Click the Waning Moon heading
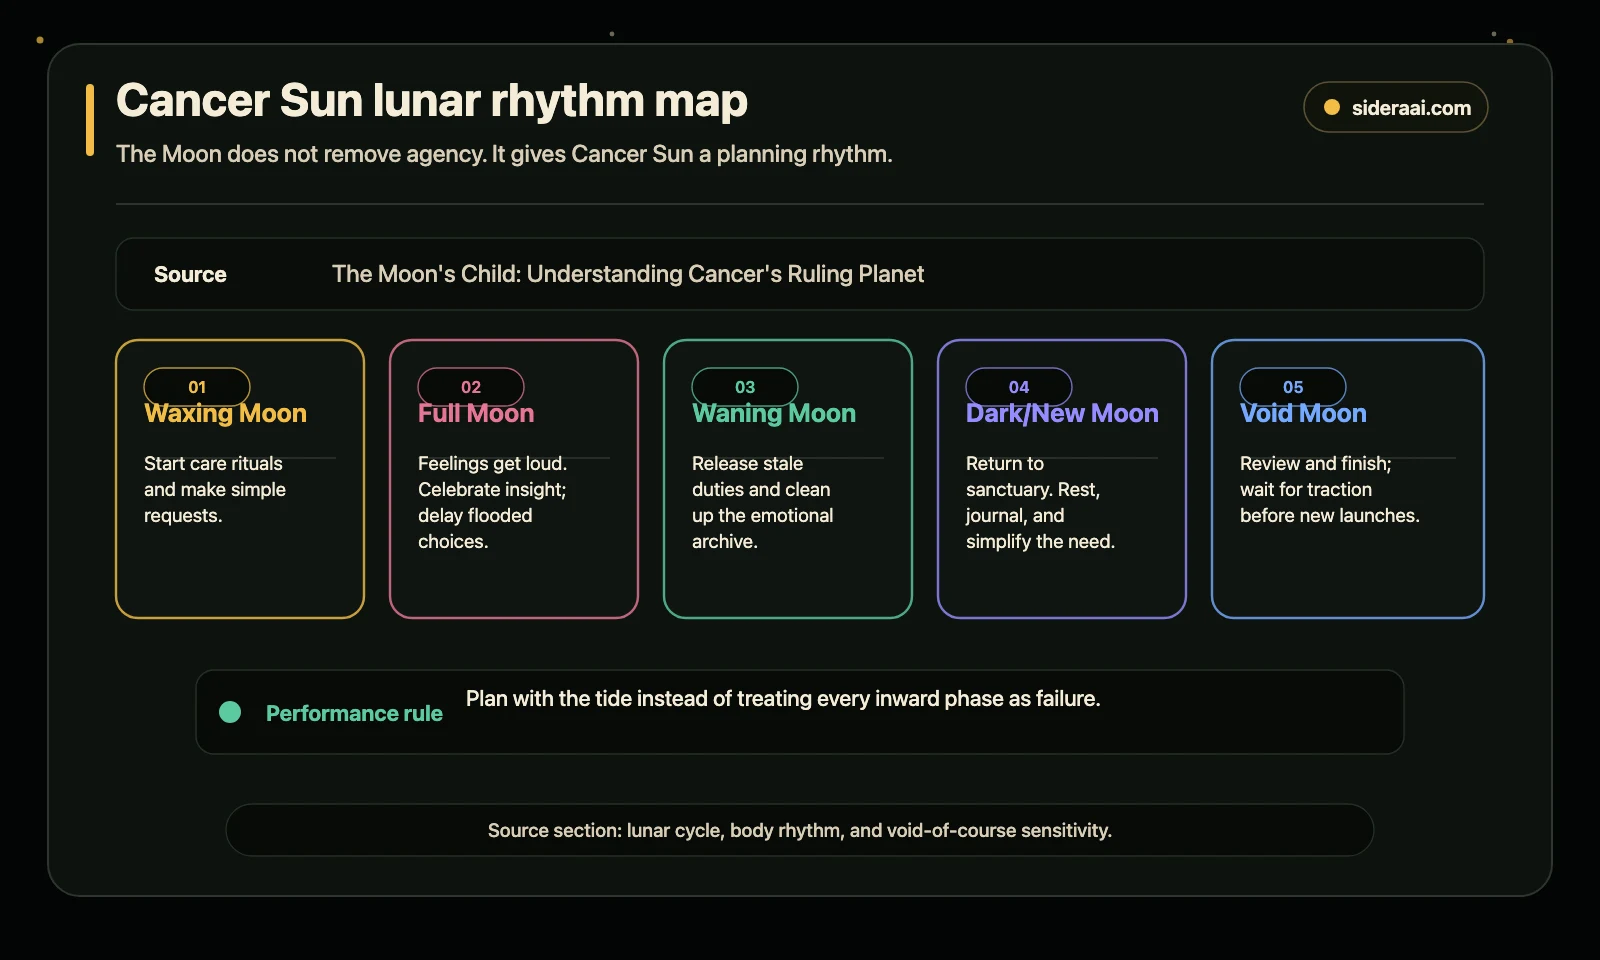Viewport: 1600px width, 960px height. point(774,414)
